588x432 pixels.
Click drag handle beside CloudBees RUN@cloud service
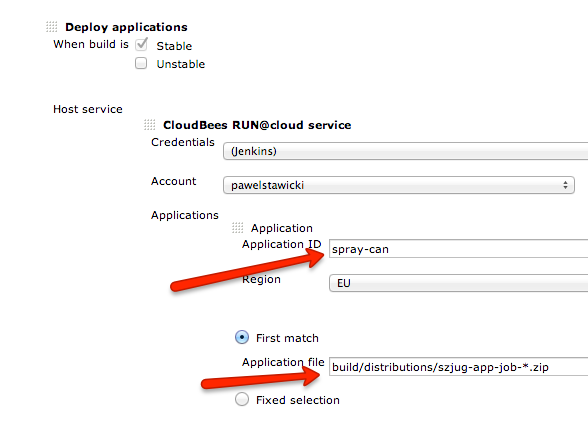coord(150,125)
